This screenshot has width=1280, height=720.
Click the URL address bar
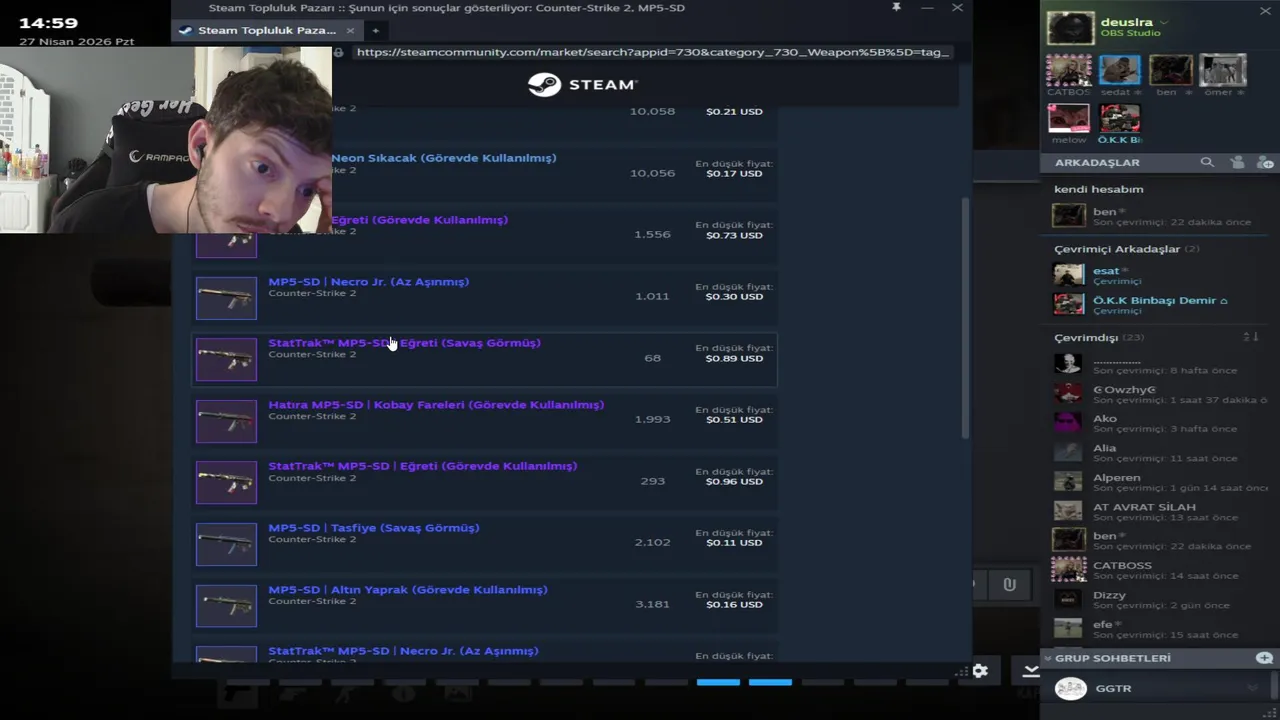[652, 52]
